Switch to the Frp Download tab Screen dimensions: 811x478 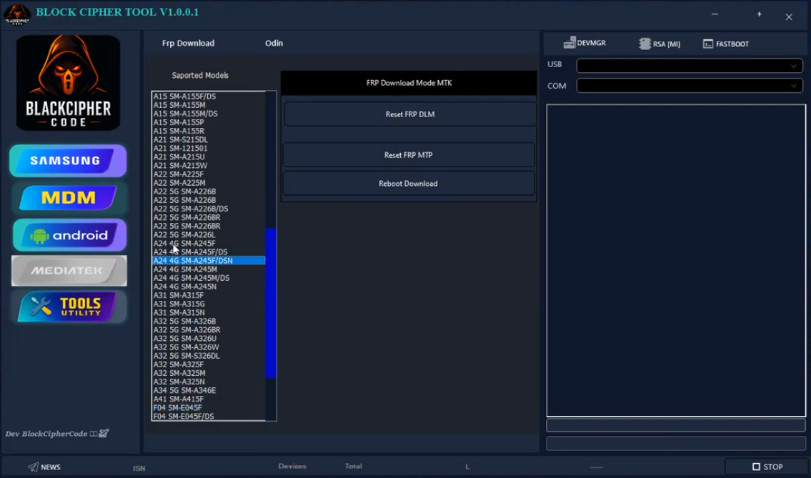[x=188, y=44]
